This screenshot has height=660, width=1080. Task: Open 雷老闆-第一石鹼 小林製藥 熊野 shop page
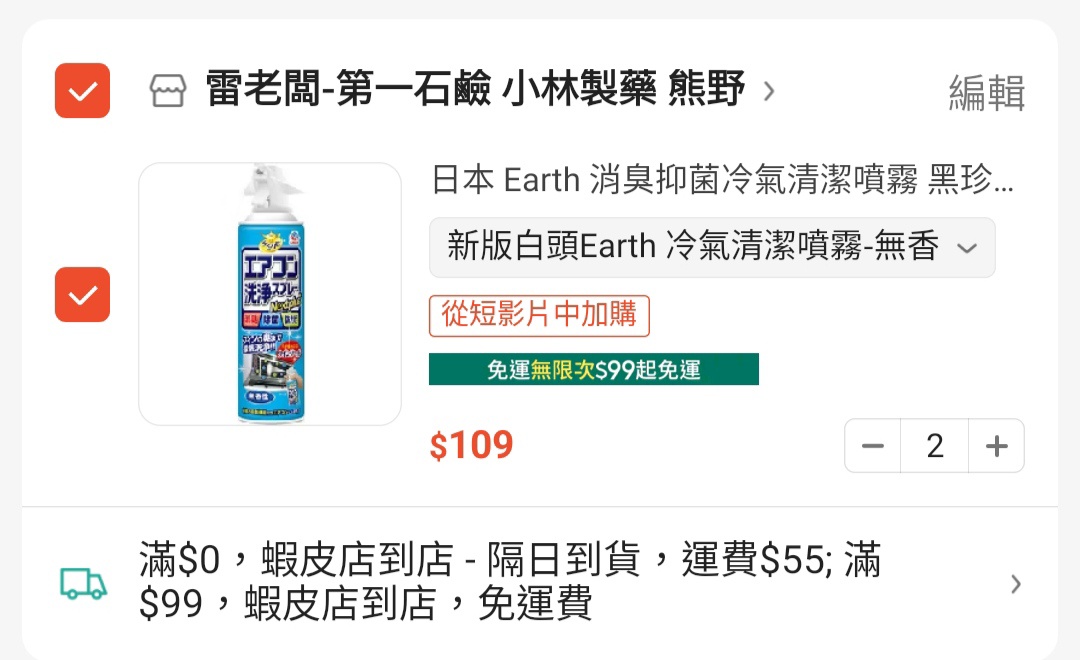pyautogui.click(x=475, y=89)
